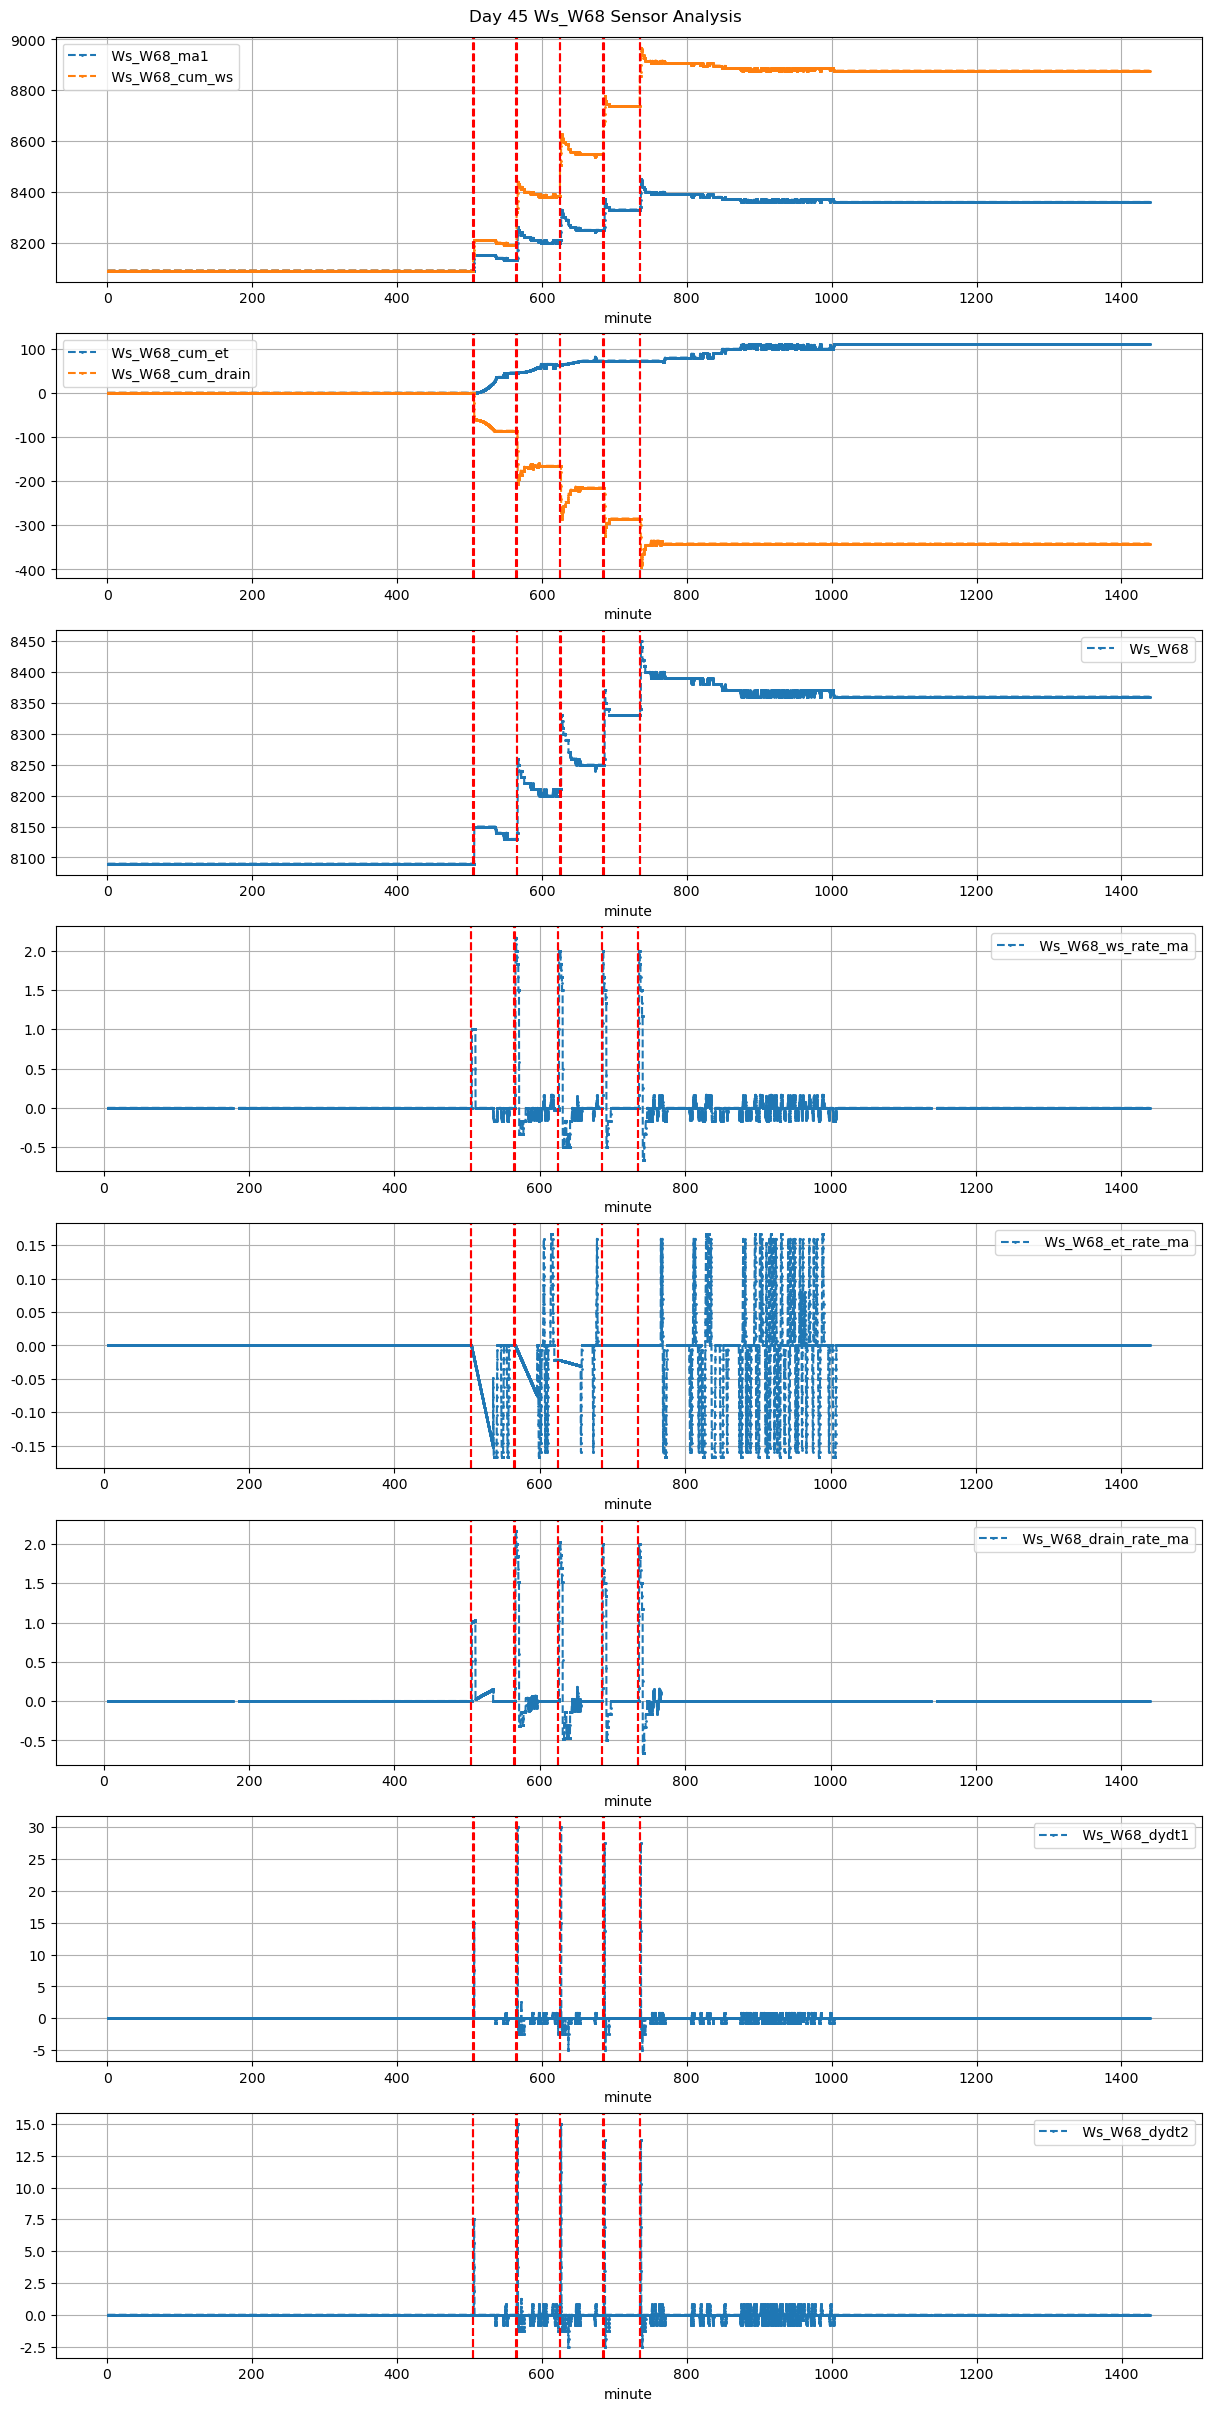This screenshot has width=1211, height=2411.
Task: Click the 30 y-axis tick on dydt1 plot
Action: click(x=38, y=1828)
